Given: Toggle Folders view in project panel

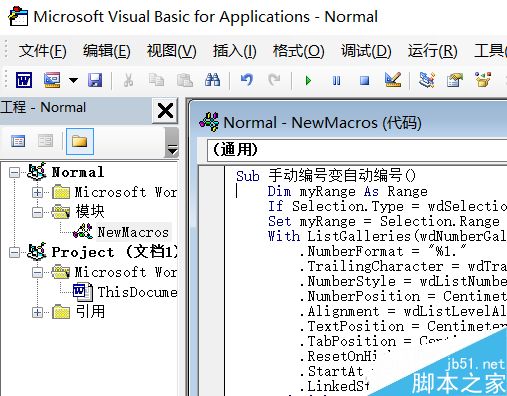Looking at the screenshot, I should tap(80, 141).
